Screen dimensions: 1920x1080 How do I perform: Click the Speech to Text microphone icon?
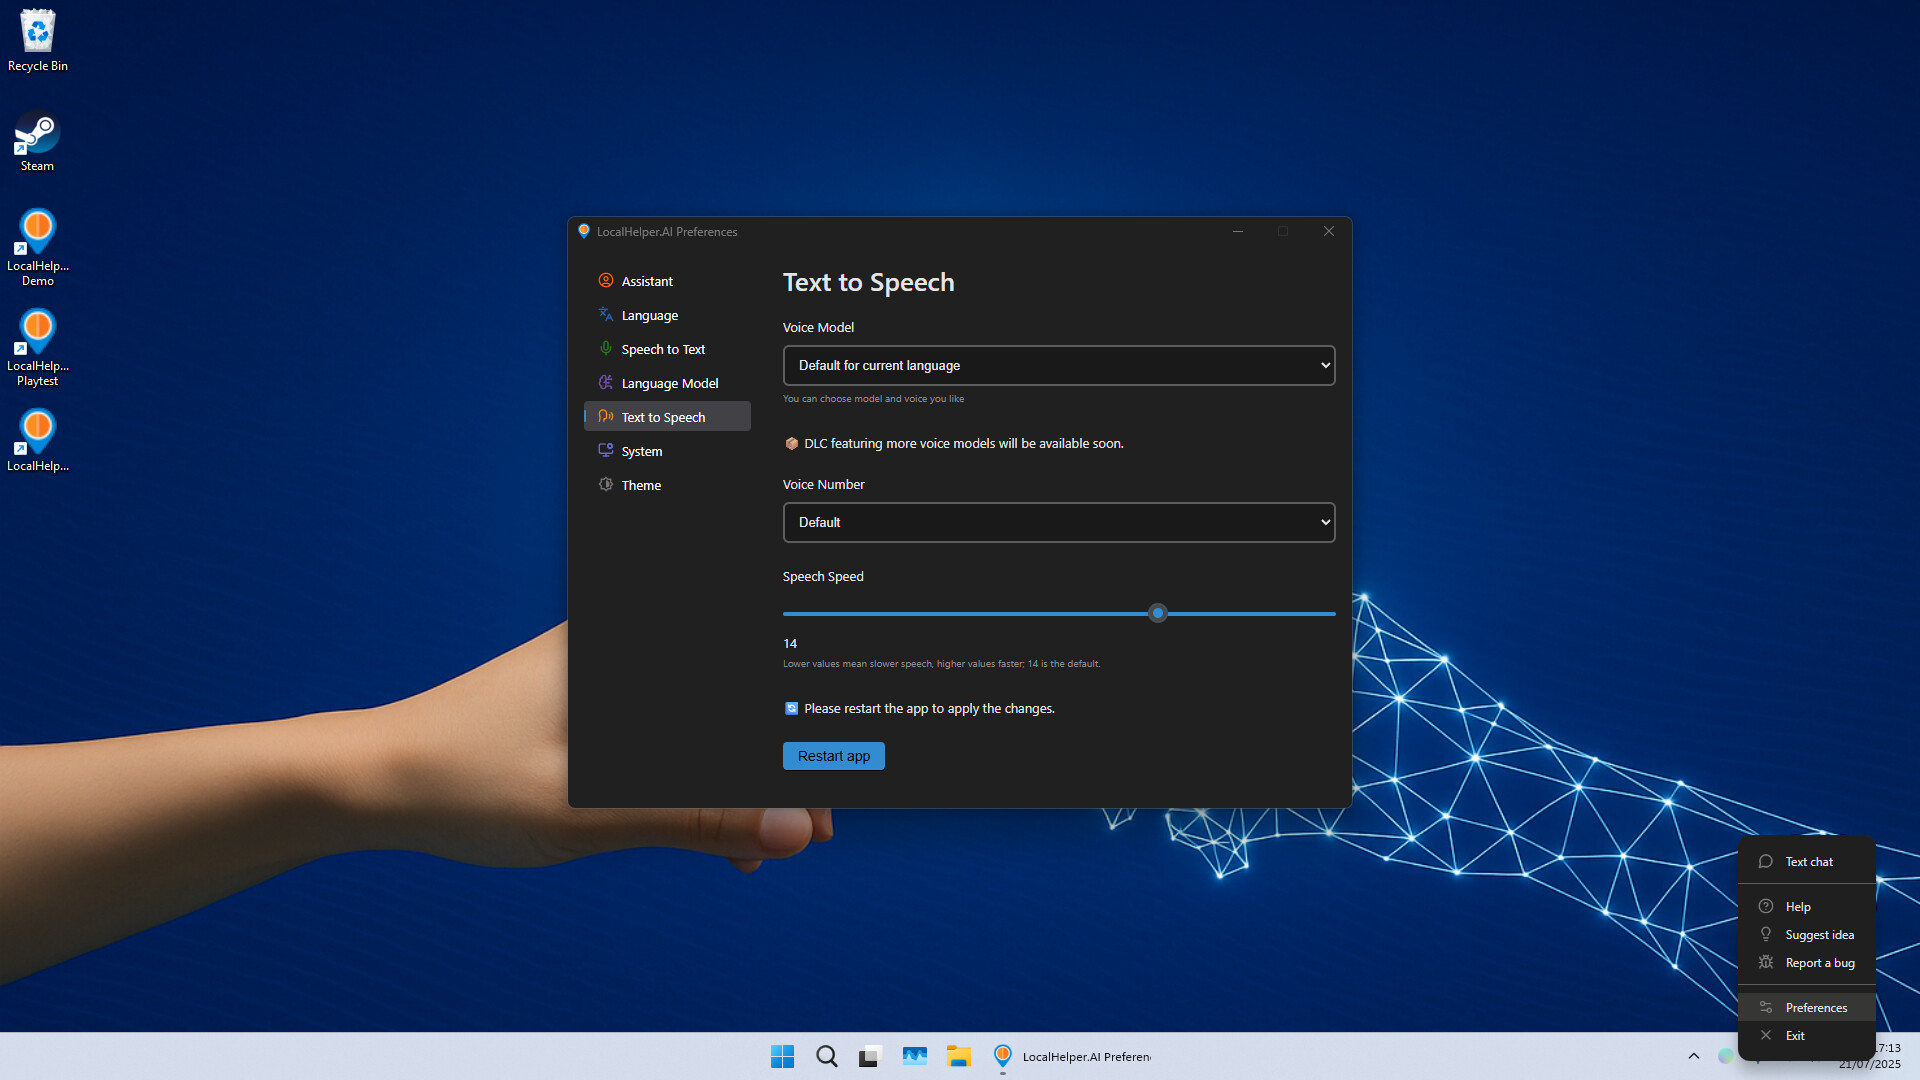[x=605, y=348]
